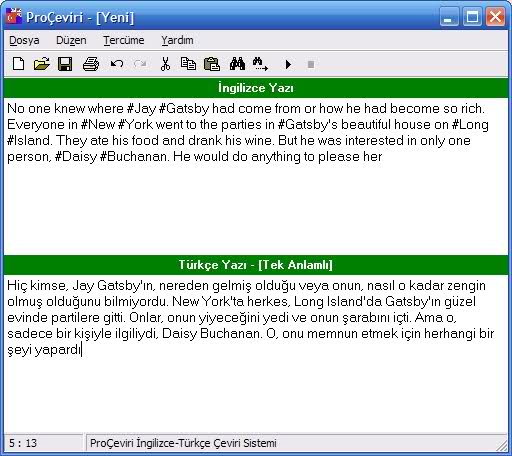Screen dimensions: 512x456
Task: Start translation with the play button
Action: click(288, 64)
